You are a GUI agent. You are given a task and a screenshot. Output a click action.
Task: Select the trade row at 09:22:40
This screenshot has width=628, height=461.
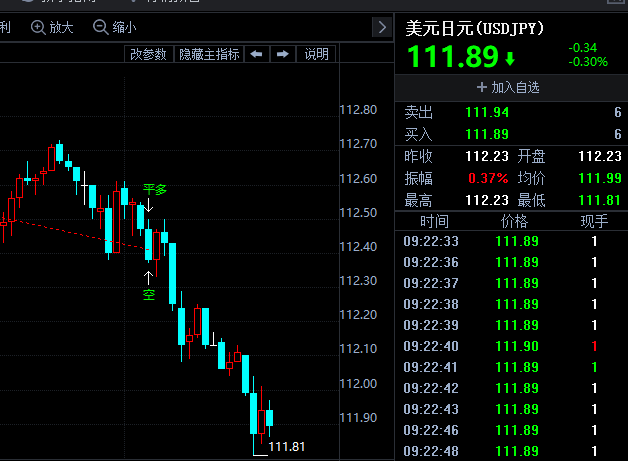(511, 346)
